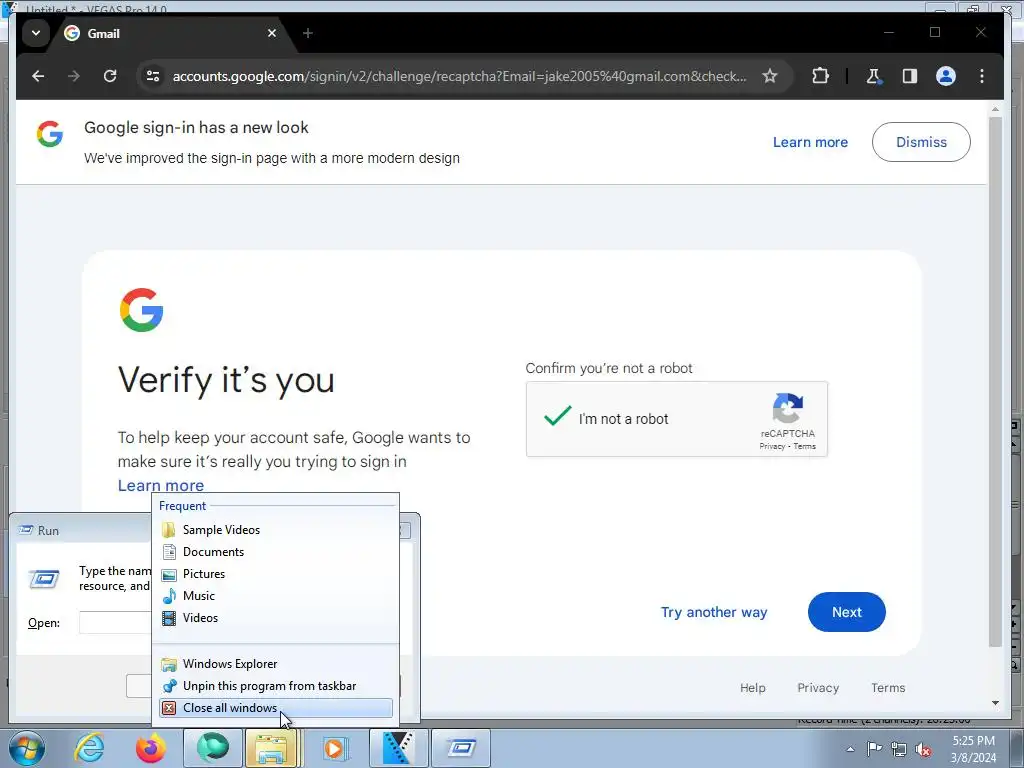Select Unpin this program from taskbar

tap(276, 686)
